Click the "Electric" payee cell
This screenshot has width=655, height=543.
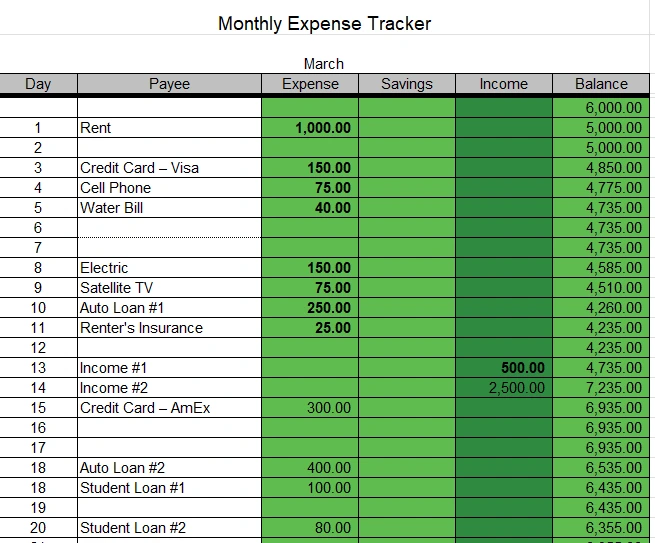170,268
